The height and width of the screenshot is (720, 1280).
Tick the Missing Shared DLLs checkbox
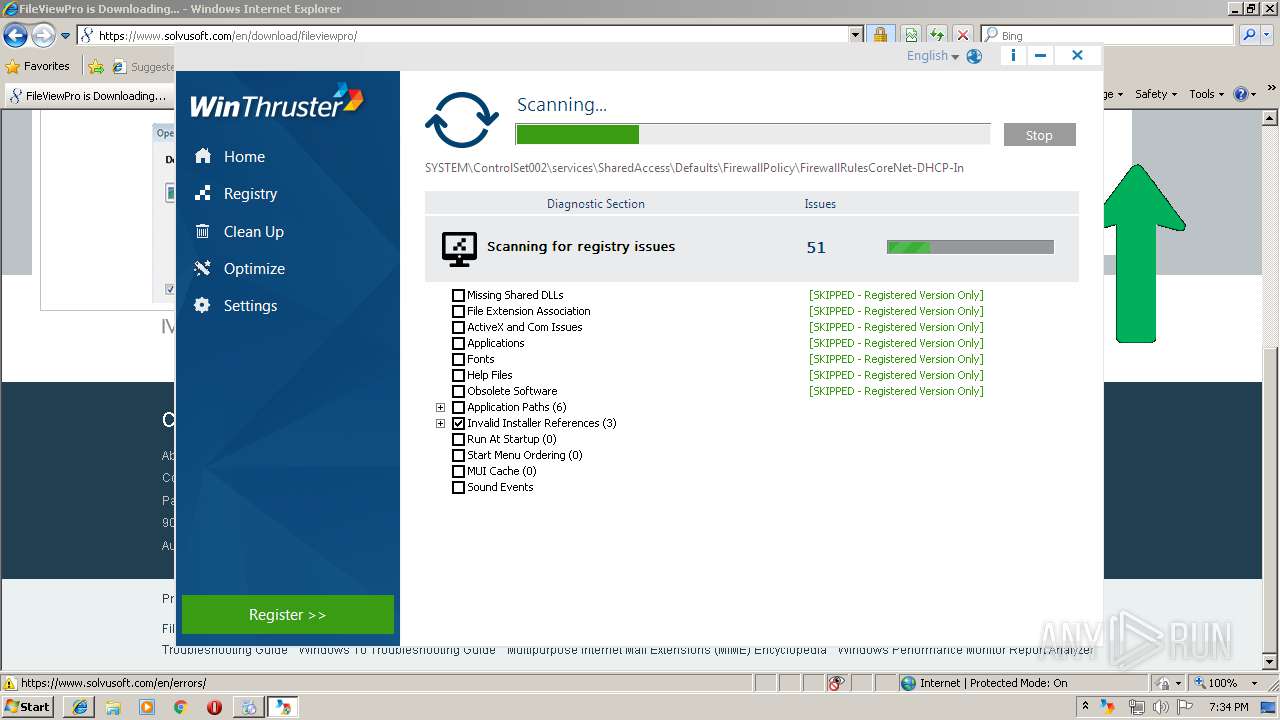pyautogui.click(x=458, y=296)
